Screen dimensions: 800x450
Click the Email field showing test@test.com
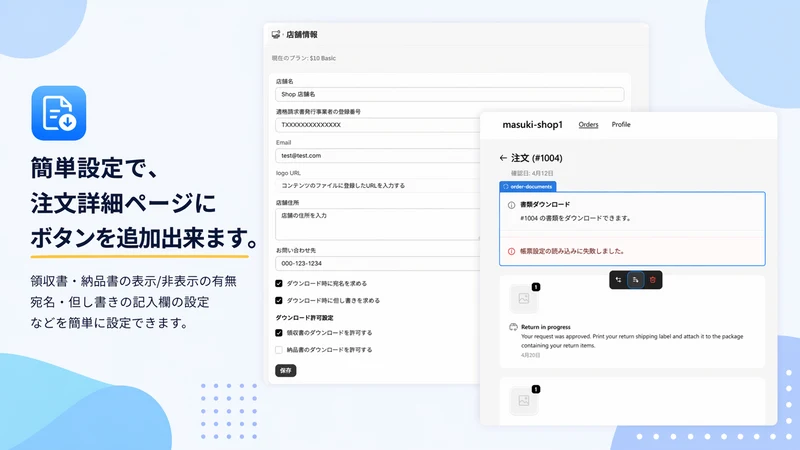[x=378, y=156]
